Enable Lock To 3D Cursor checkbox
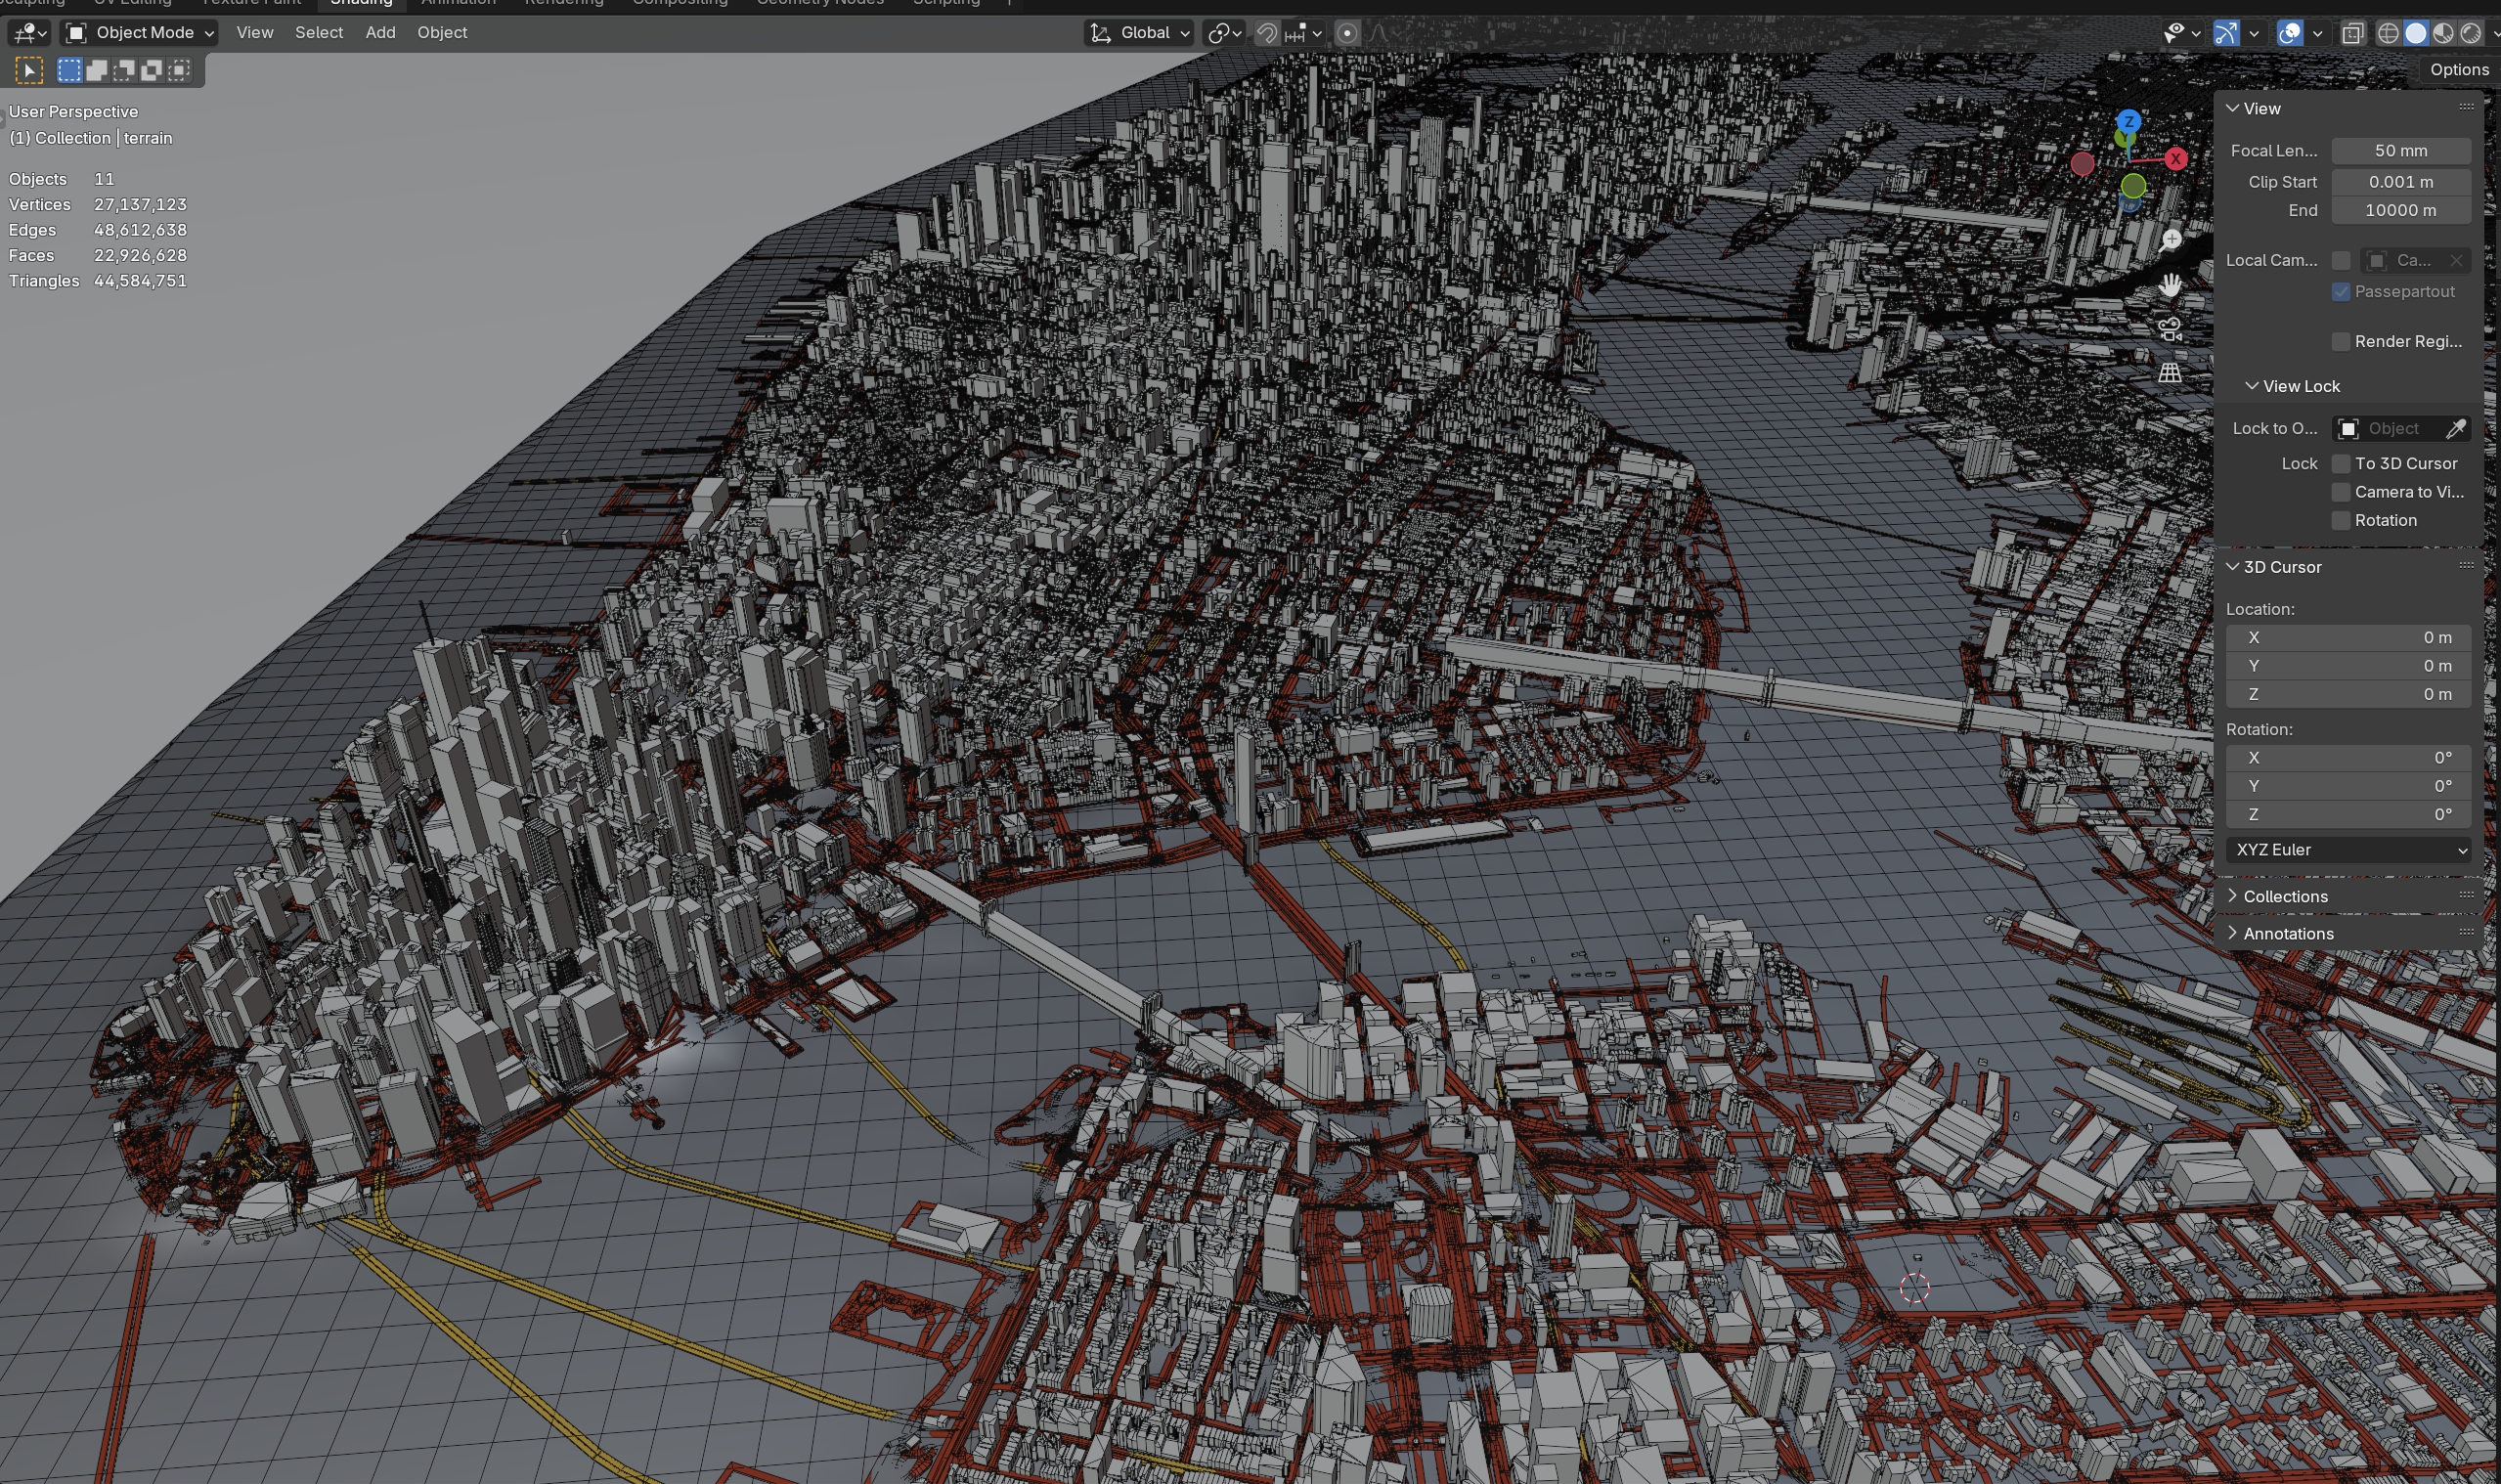Image resolution: width=2501 pixels, height=1484 pixels. click(2340, 463)
